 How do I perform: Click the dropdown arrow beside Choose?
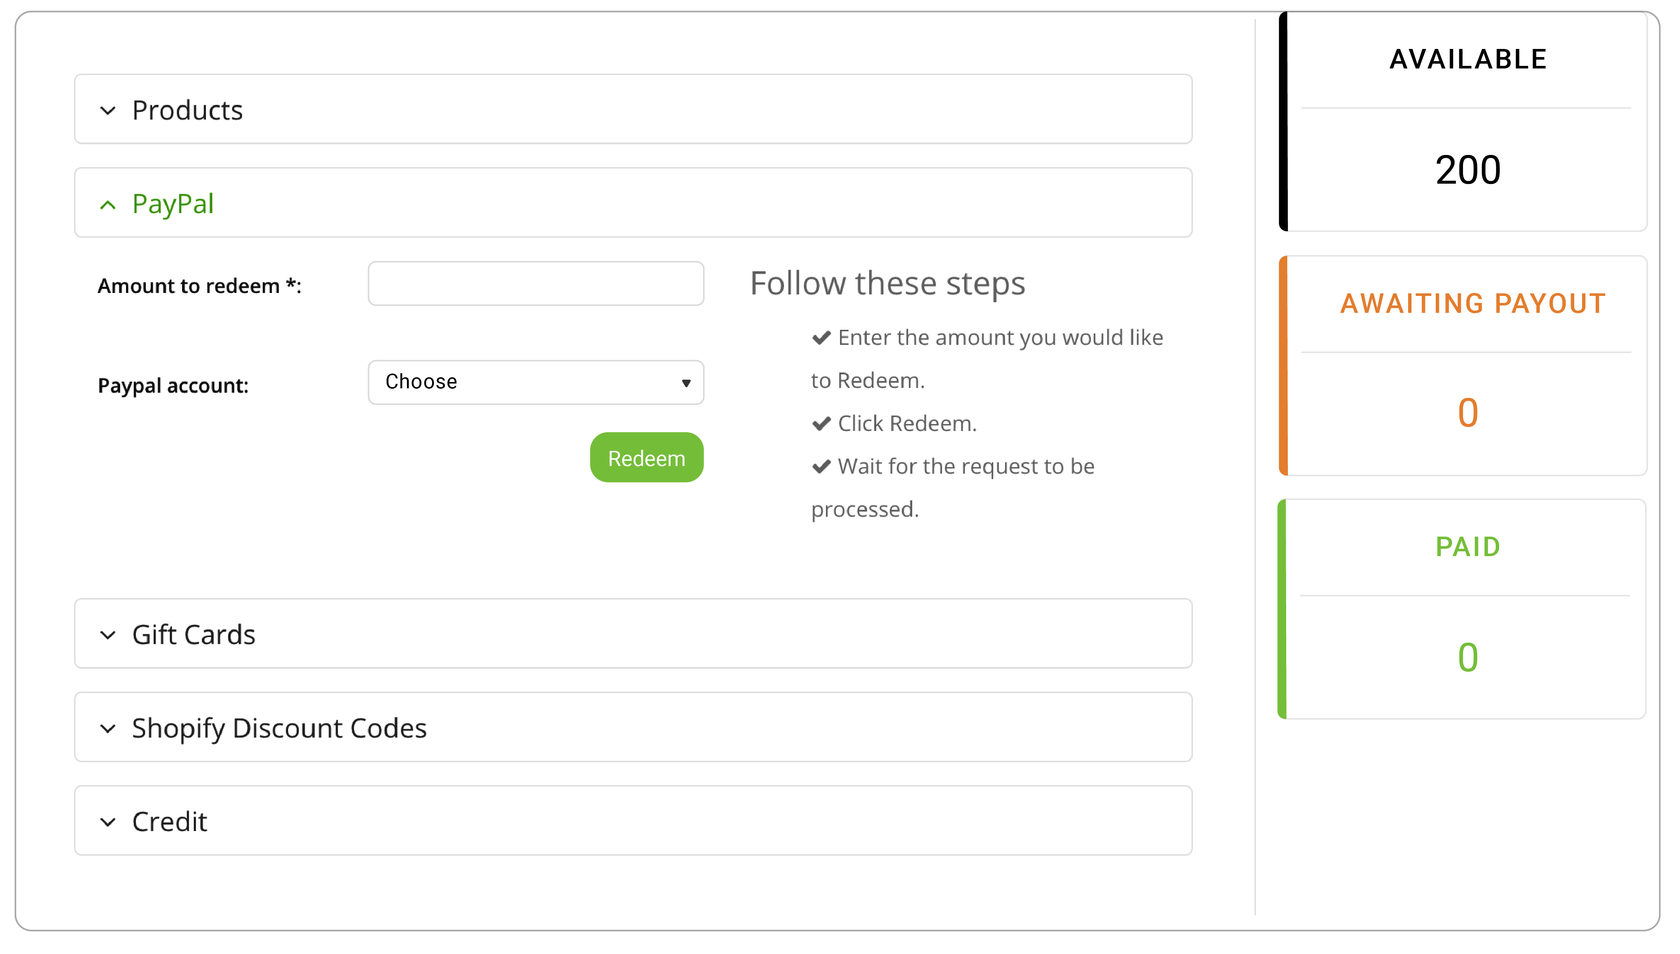click(686, 383)
